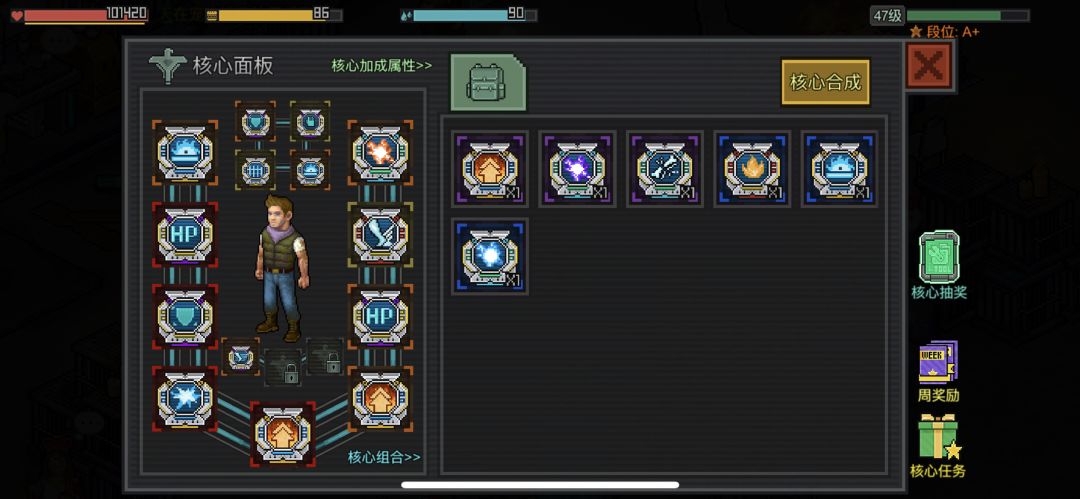Viewport: 1080px width, 499px height.
Task: Click the rightmost padlocked small core slot
Action: [325, 356]
